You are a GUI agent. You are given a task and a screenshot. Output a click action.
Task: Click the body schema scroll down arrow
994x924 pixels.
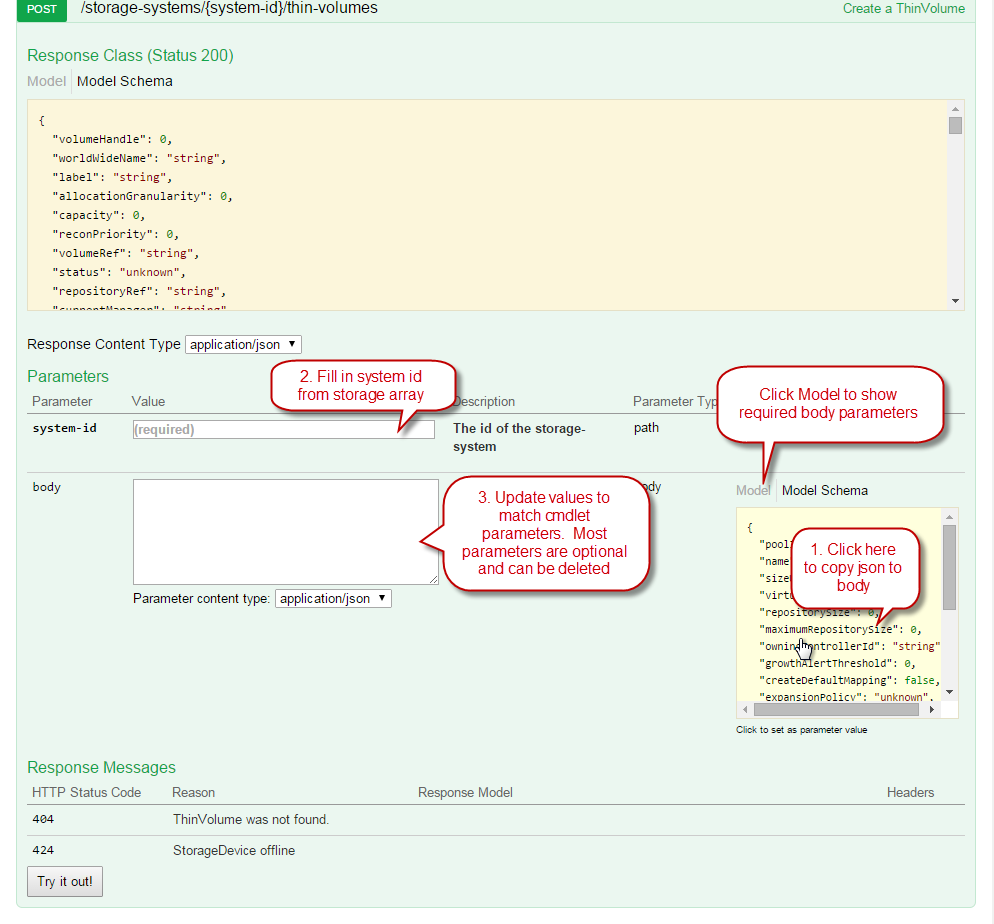point(949,692)
